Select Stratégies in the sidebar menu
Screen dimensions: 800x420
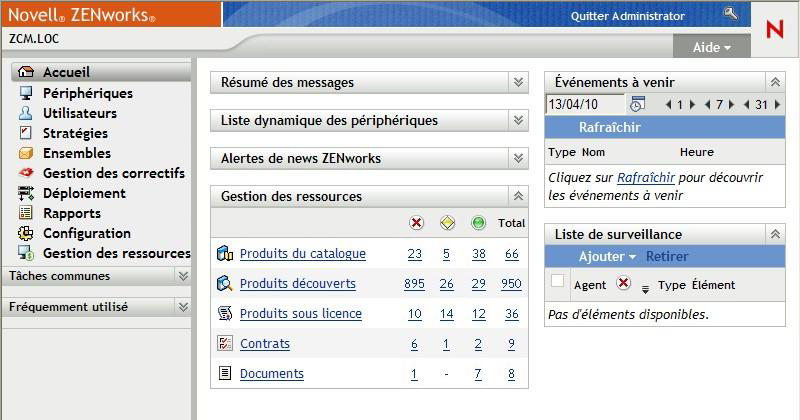point(75,133)
